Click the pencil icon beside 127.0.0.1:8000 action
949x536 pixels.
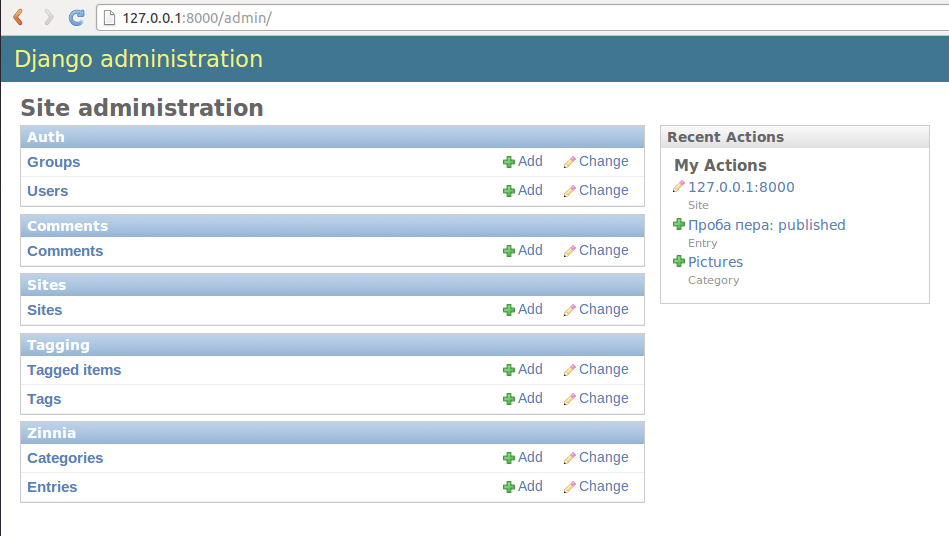pyautogui.click(x=679, y=187)
